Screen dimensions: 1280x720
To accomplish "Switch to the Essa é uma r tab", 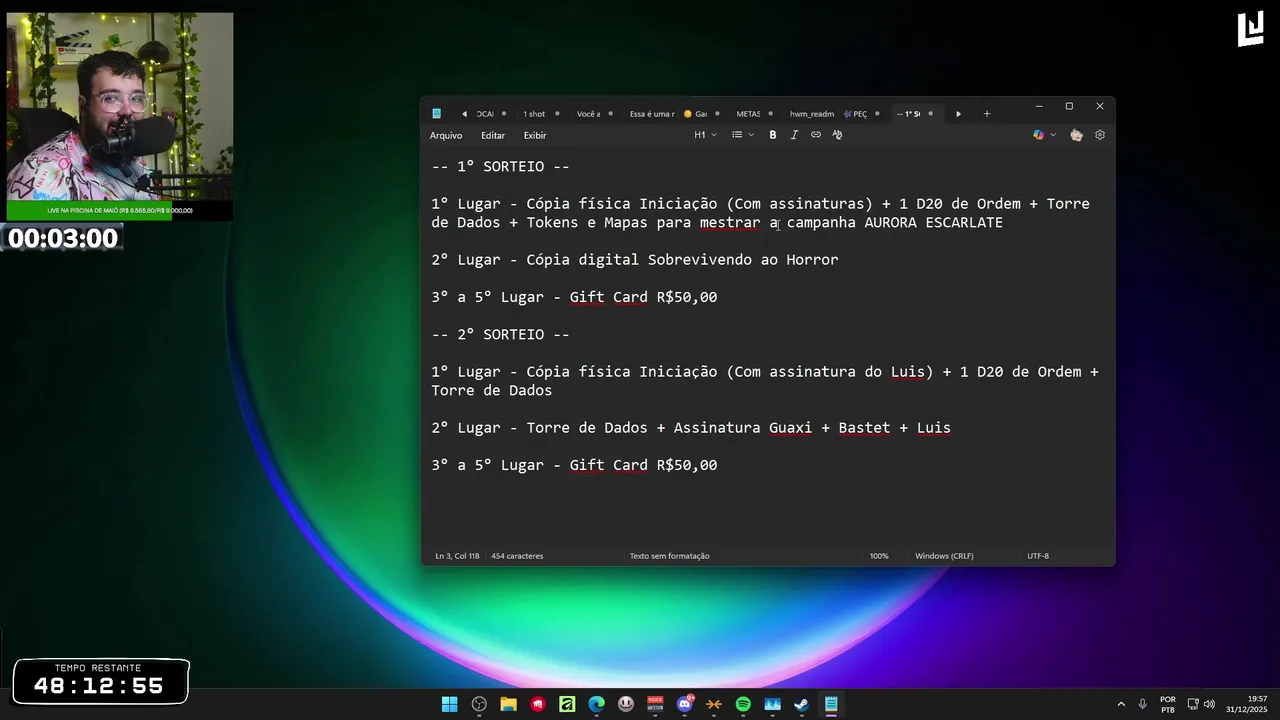I will [652, 114].
